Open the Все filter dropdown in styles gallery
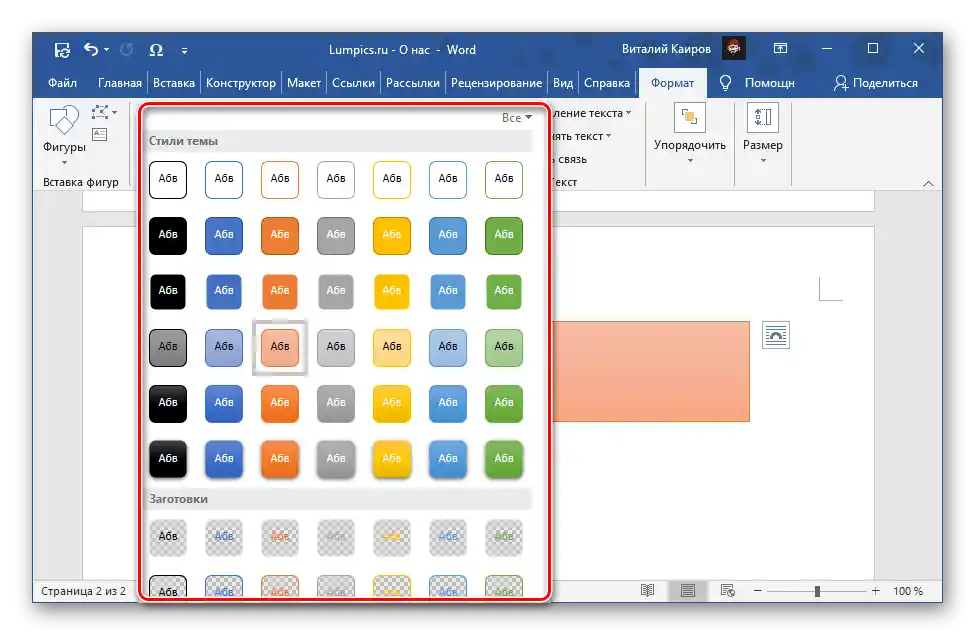 click(517, 118)
